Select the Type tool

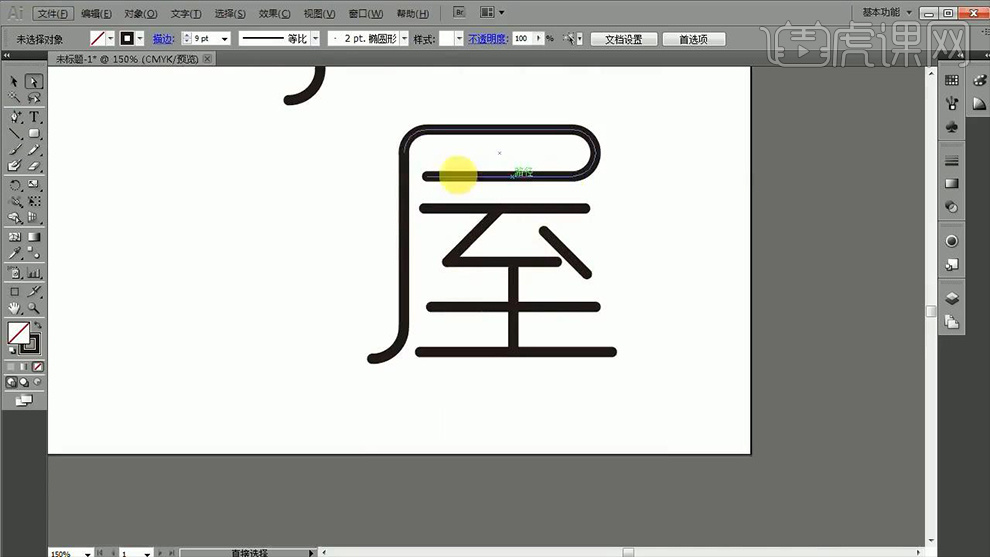34,116
